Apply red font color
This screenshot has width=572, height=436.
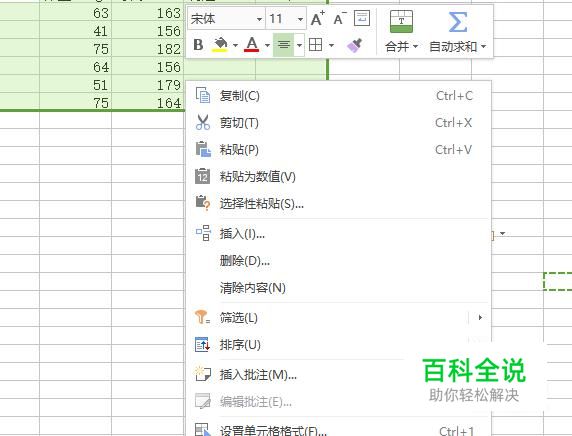(252, 45)
